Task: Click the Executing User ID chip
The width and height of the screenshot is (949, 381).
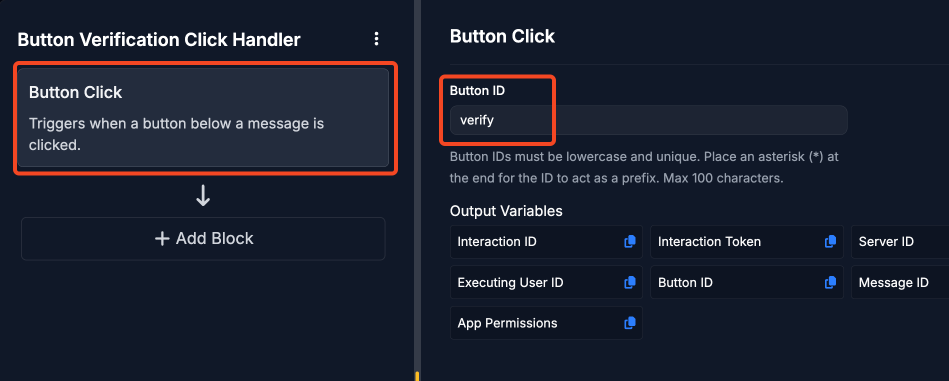Action: [x=546, y=282]
